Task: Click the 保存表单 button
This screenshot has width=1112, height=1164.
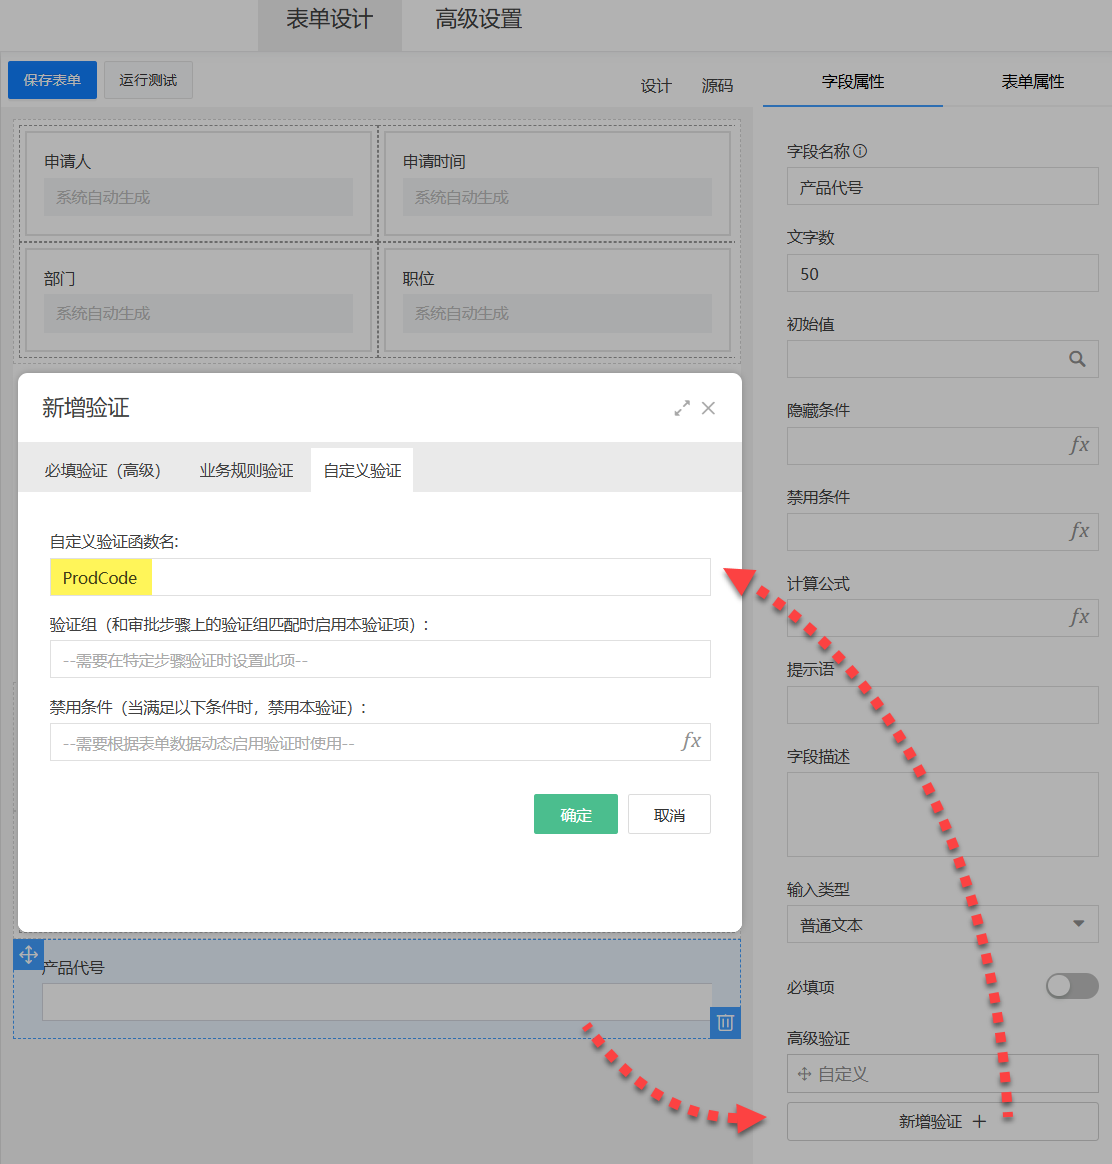Action: point(52,80)
